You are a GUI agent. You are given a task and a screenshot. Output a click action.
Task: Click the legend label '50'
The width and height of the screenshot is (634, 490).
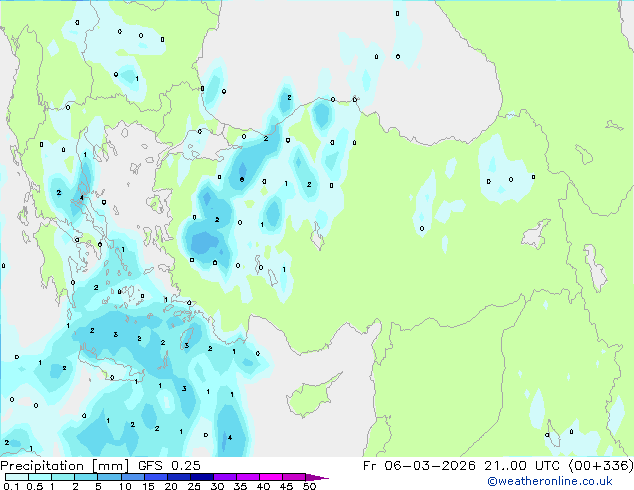point(309,486)
